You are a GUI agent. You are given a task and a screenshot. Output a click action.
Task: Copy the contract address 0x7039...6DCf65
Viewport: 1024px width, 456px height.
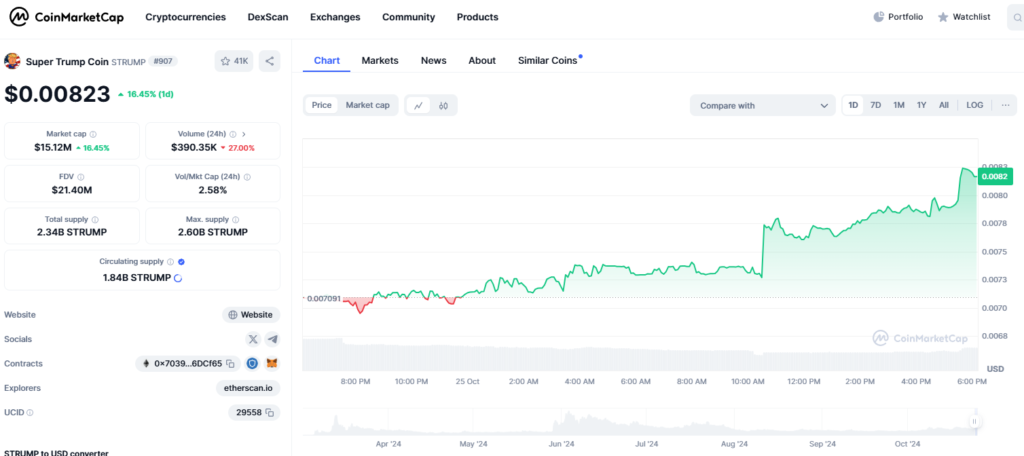pos(230,364)
